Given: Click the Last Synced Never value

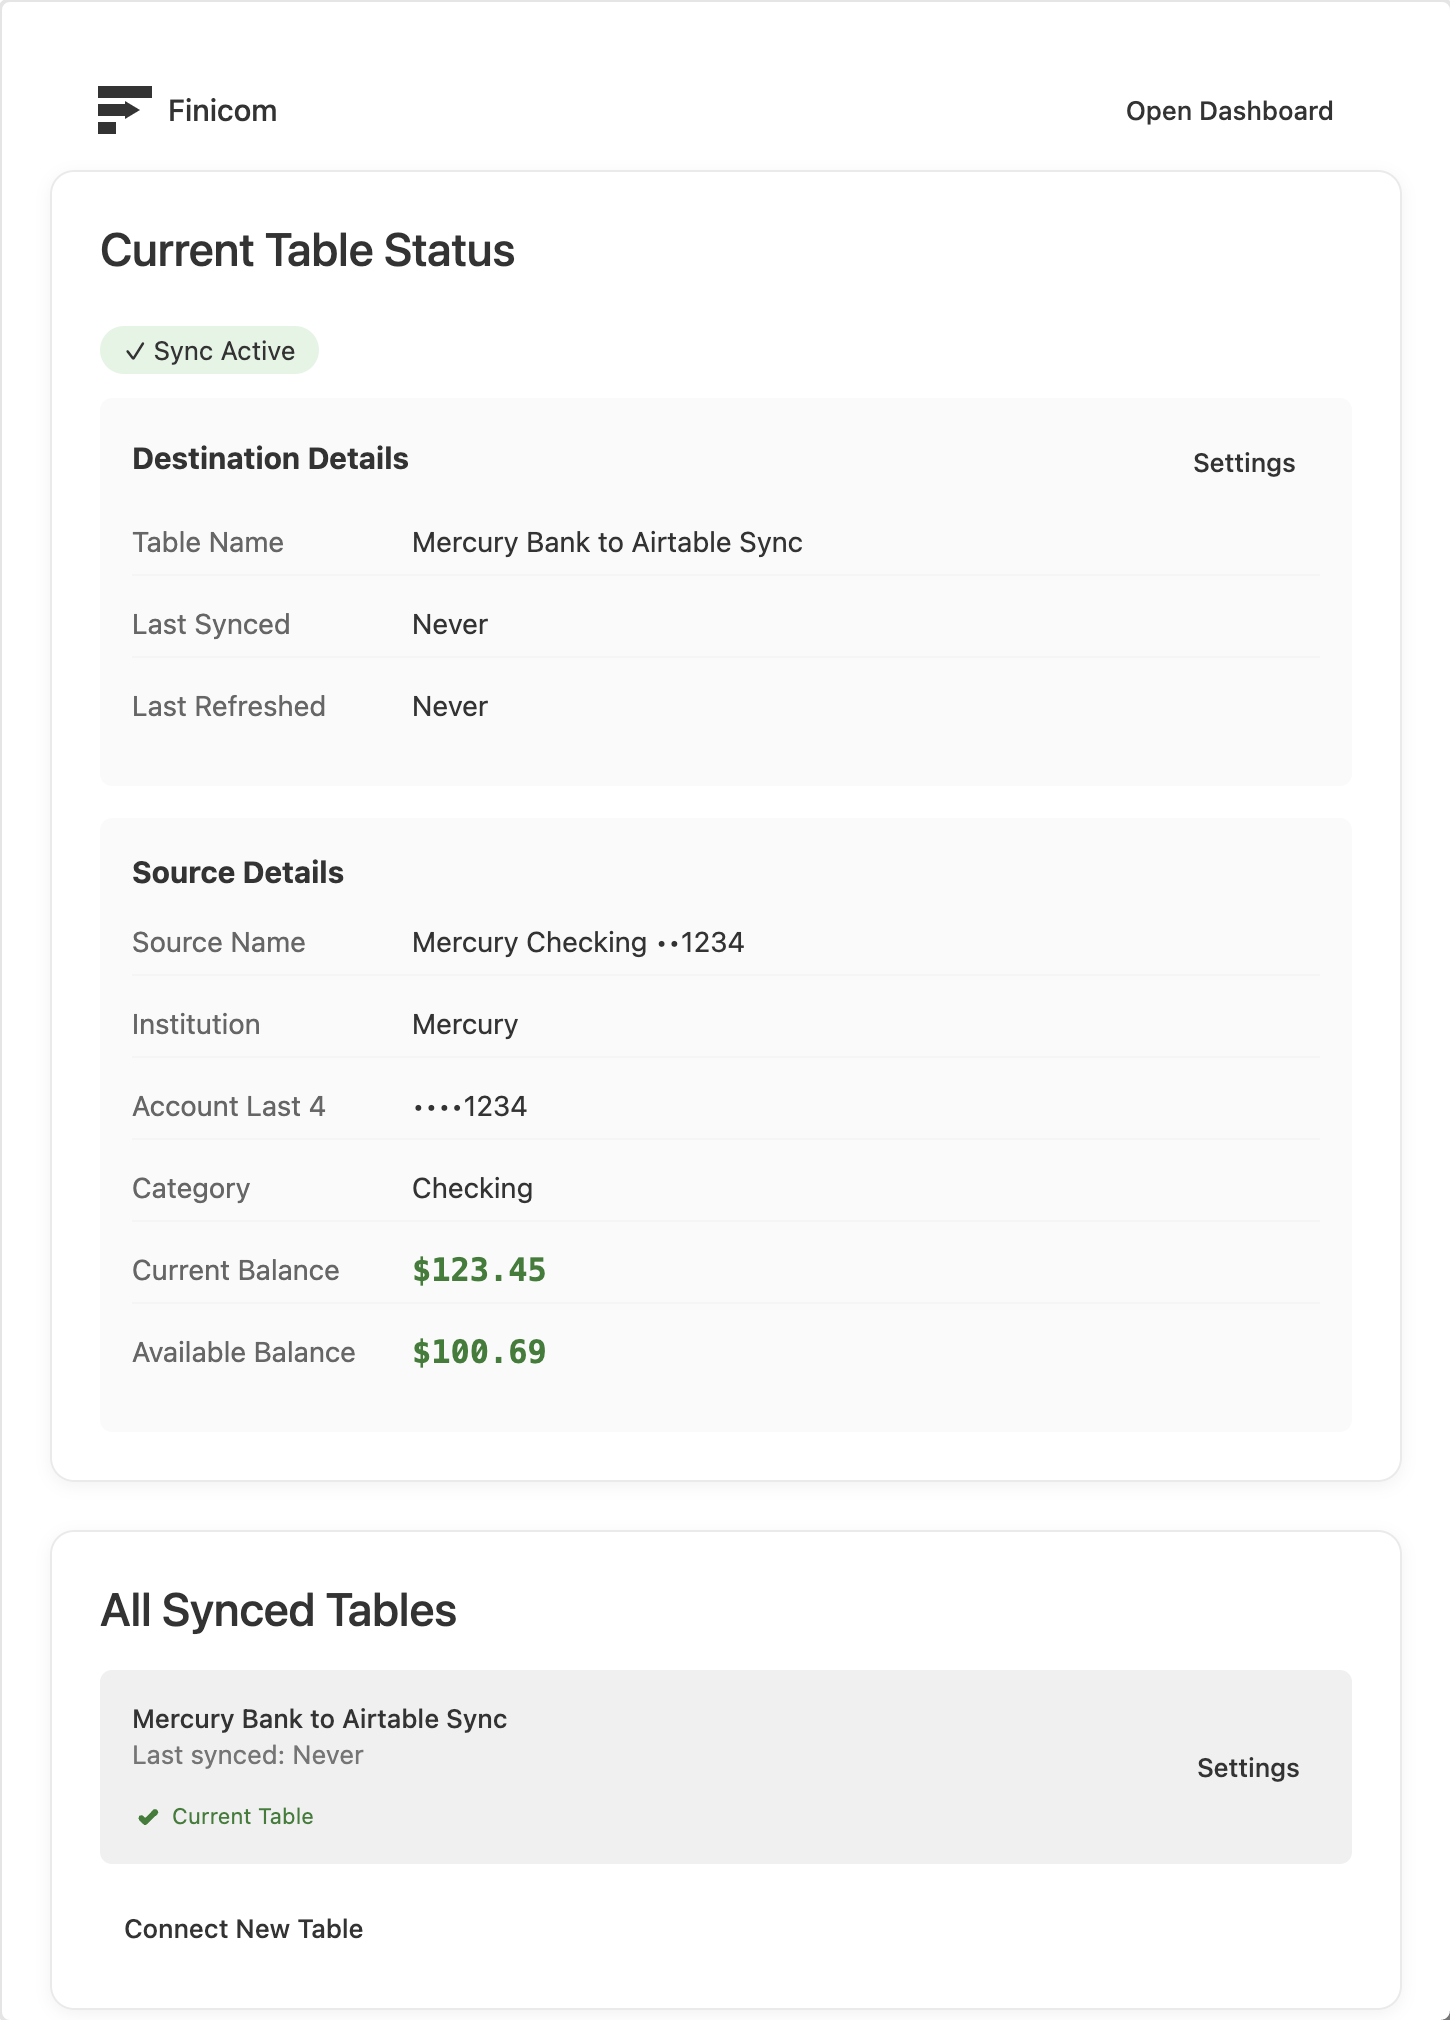Looking at the screenshot, I should tap(450, 624).
